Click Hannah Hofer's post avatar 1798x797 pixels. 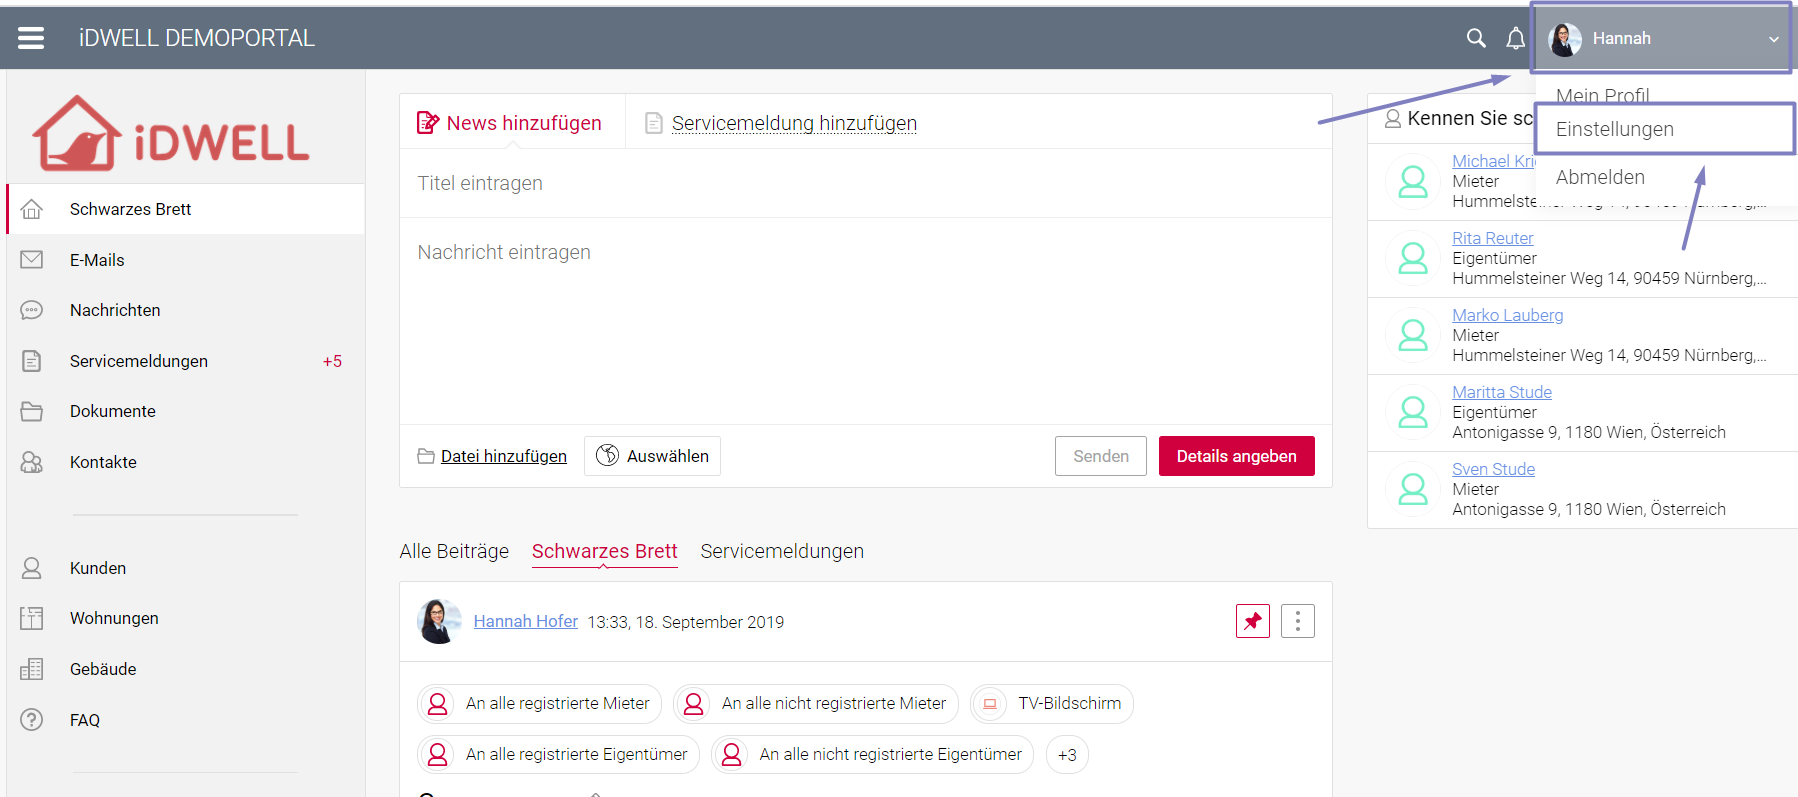pyautogui.click(x=439, y=621)
